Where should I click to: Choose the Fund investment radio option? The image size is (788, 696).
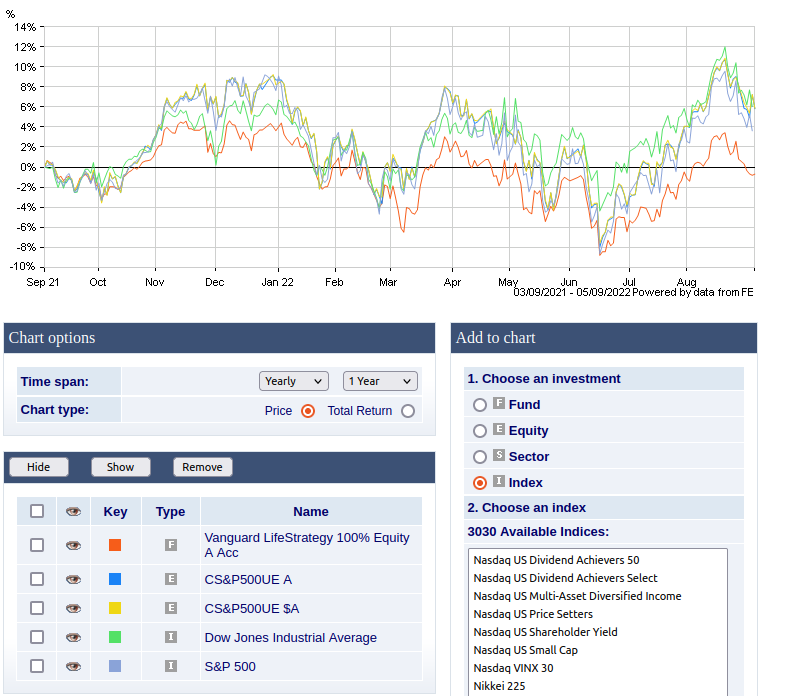tap(480, 405)
